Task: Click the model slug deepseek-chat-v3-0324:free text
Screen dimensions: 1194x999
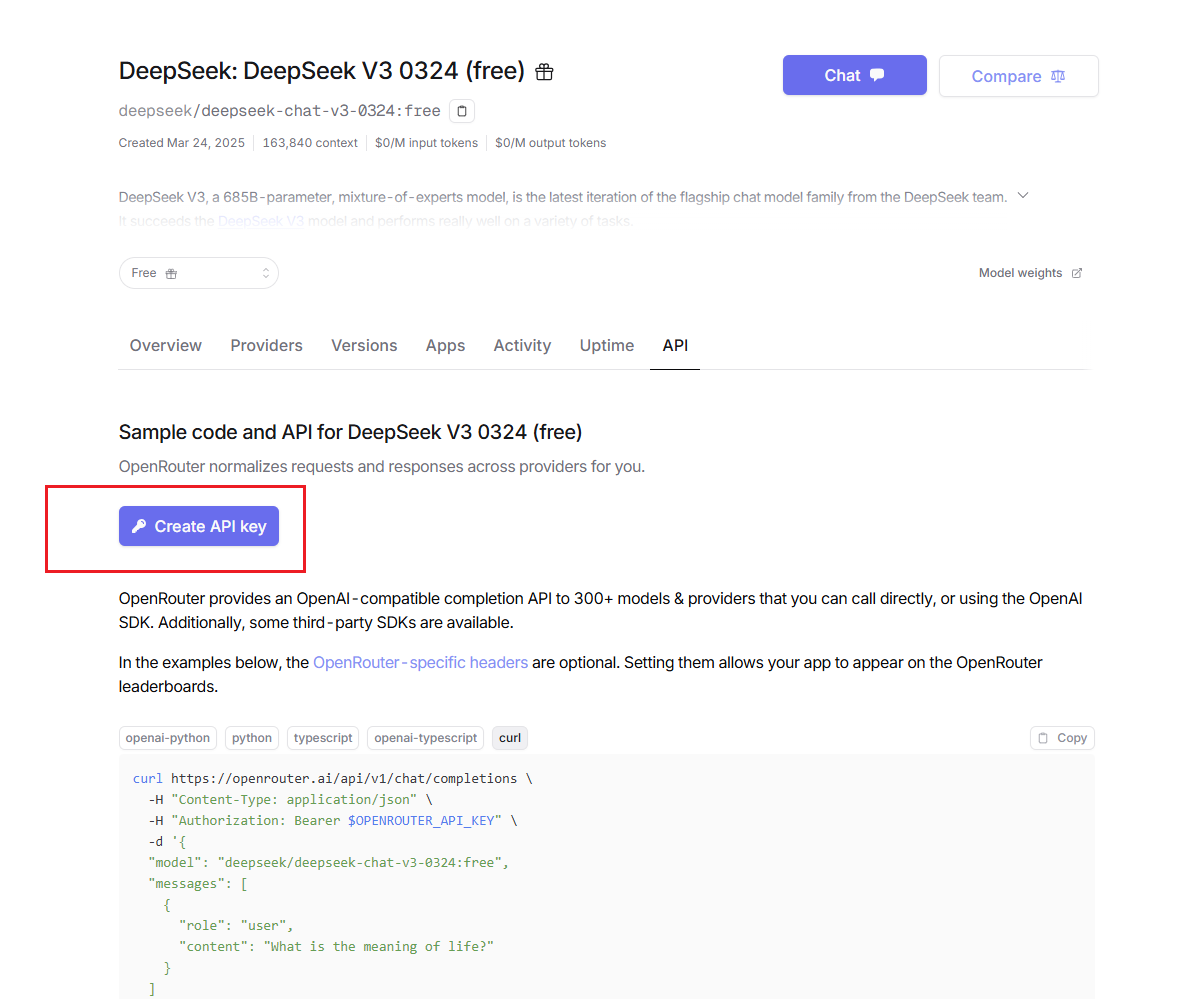Action: pyautogui.click(x=321, y=111)
